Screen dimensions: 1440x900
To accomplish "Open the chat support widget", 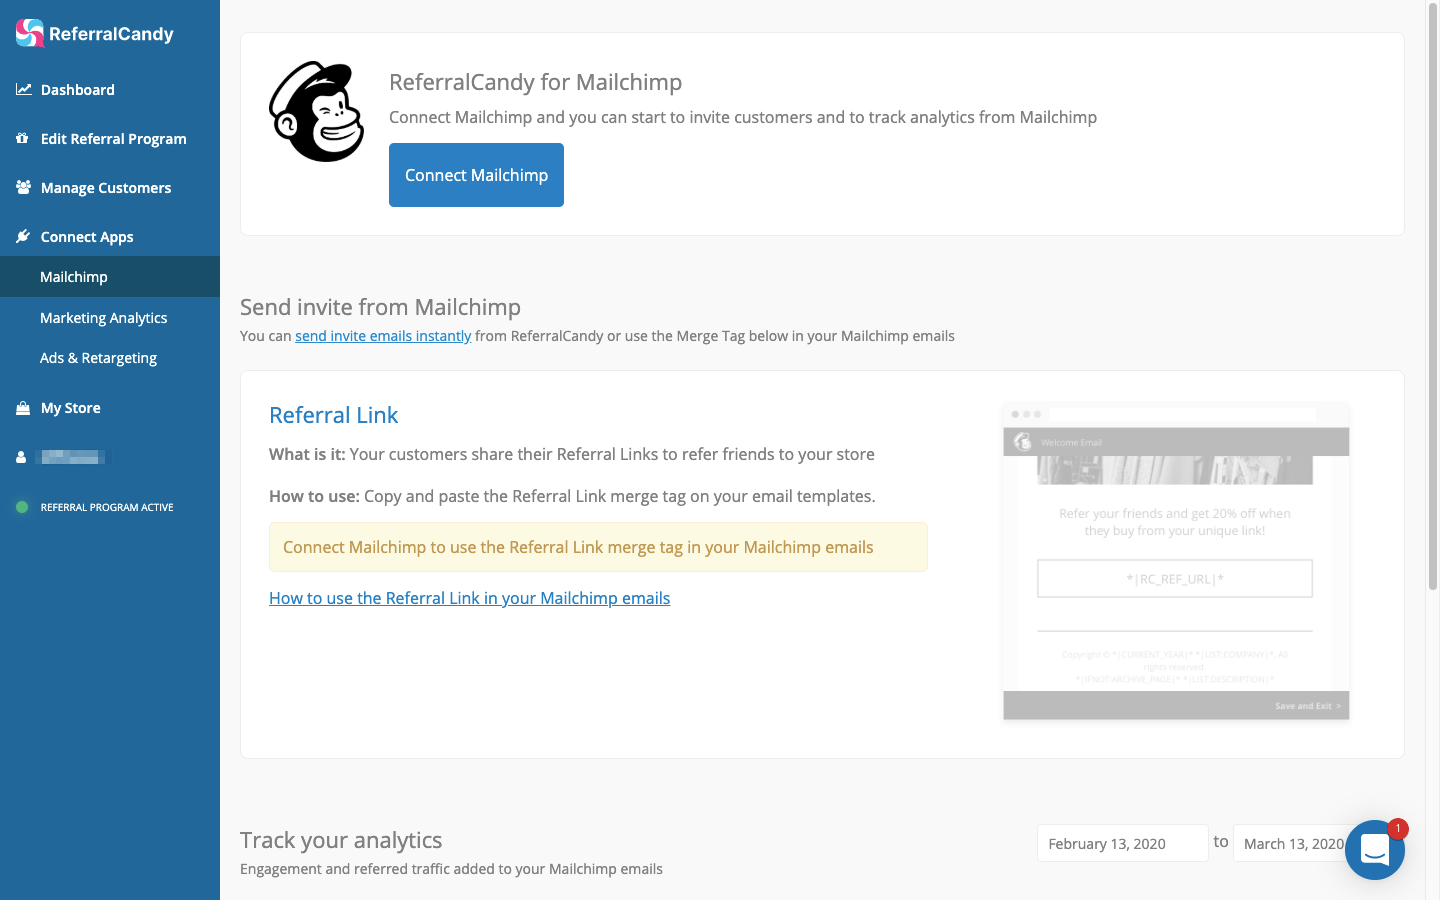I will tap(1375, 850).
